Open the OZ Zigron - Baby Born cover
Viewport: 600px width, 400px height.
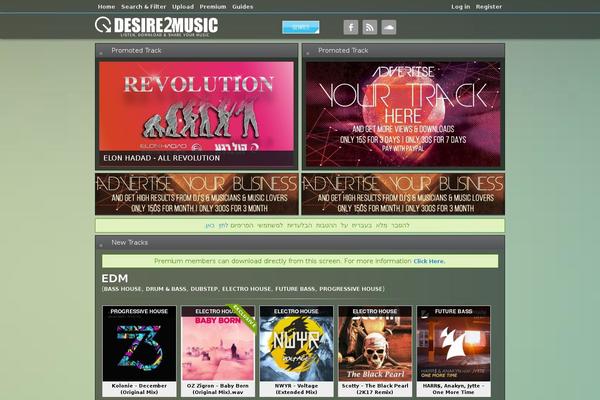coord(218,343)
